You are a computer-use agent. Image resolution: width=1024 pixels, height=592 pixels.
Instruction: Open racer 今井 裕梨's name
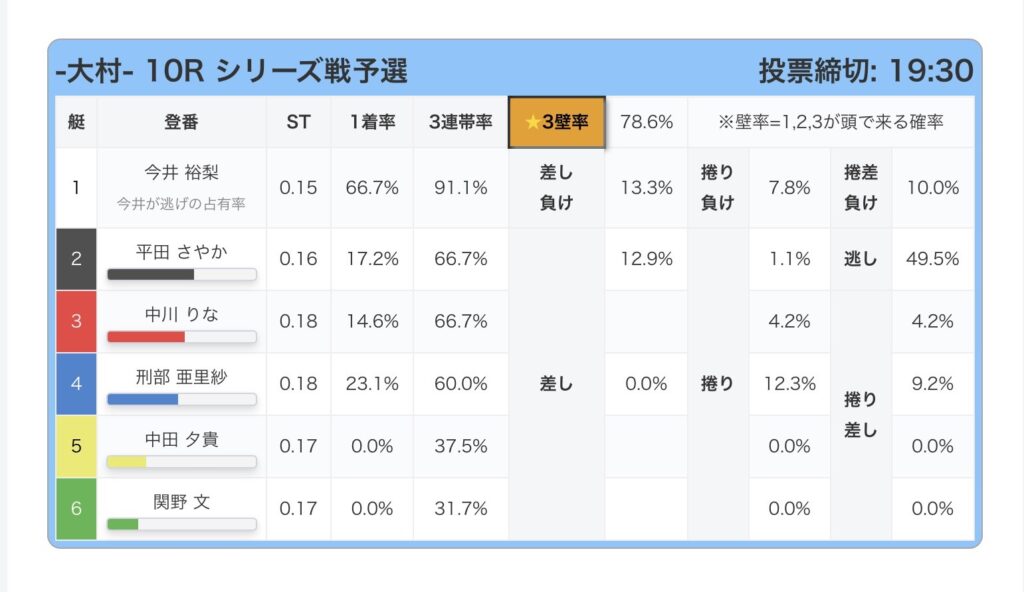(181, 173)
